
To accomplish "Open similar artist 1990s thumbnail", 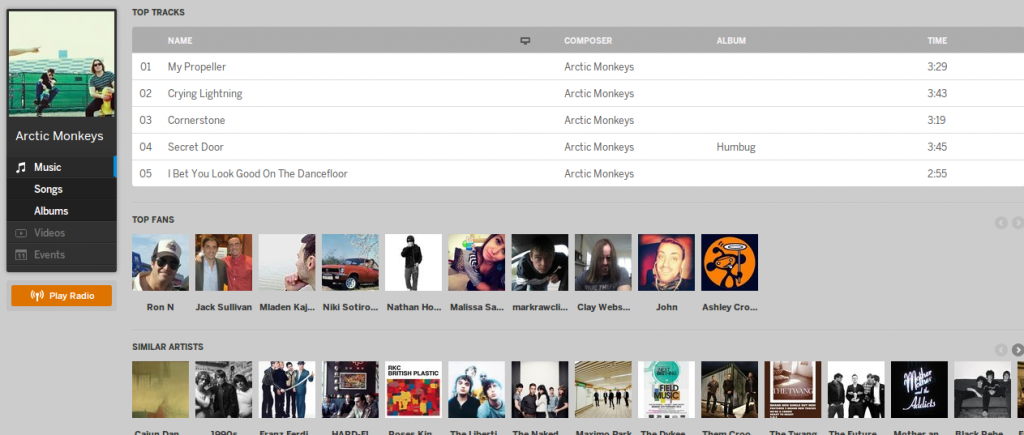I will (x=223, y=390).
